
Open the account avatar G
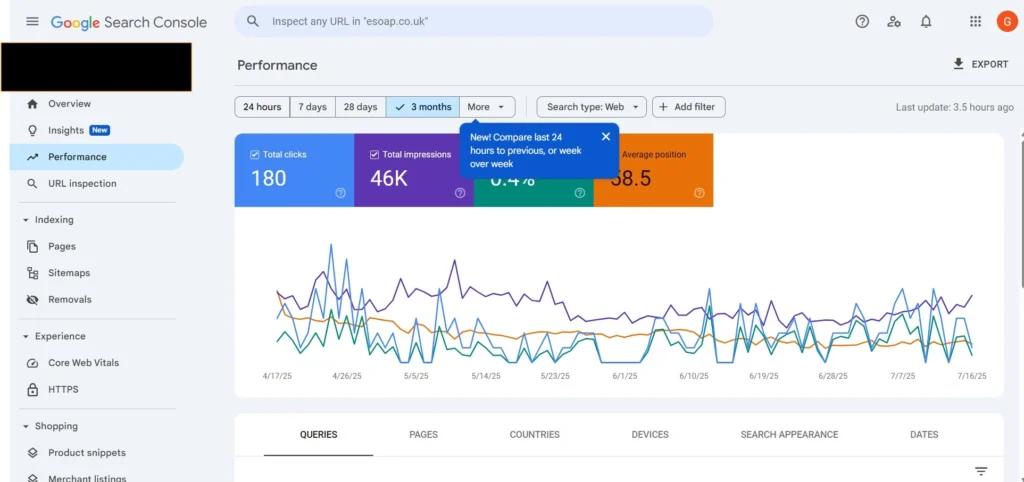(x=1006, y=22)
